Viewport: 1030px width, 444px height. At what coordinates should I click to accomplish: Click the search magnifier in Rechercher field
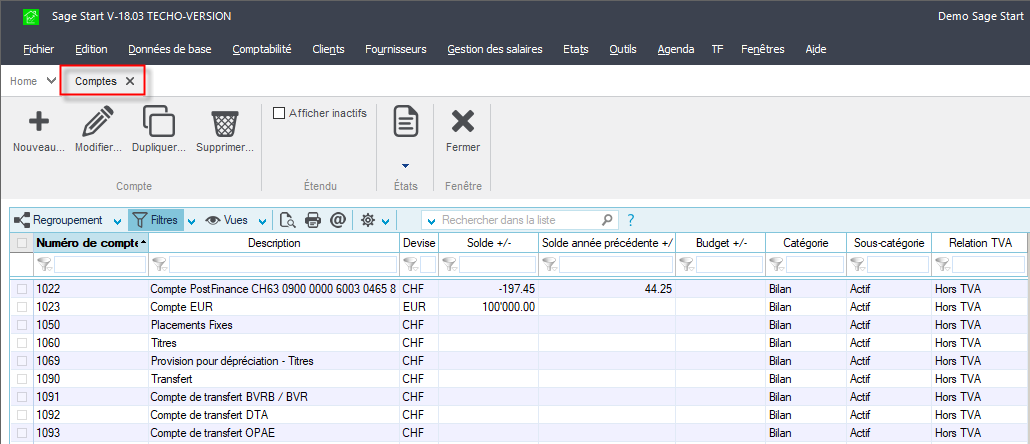(607, 219)
